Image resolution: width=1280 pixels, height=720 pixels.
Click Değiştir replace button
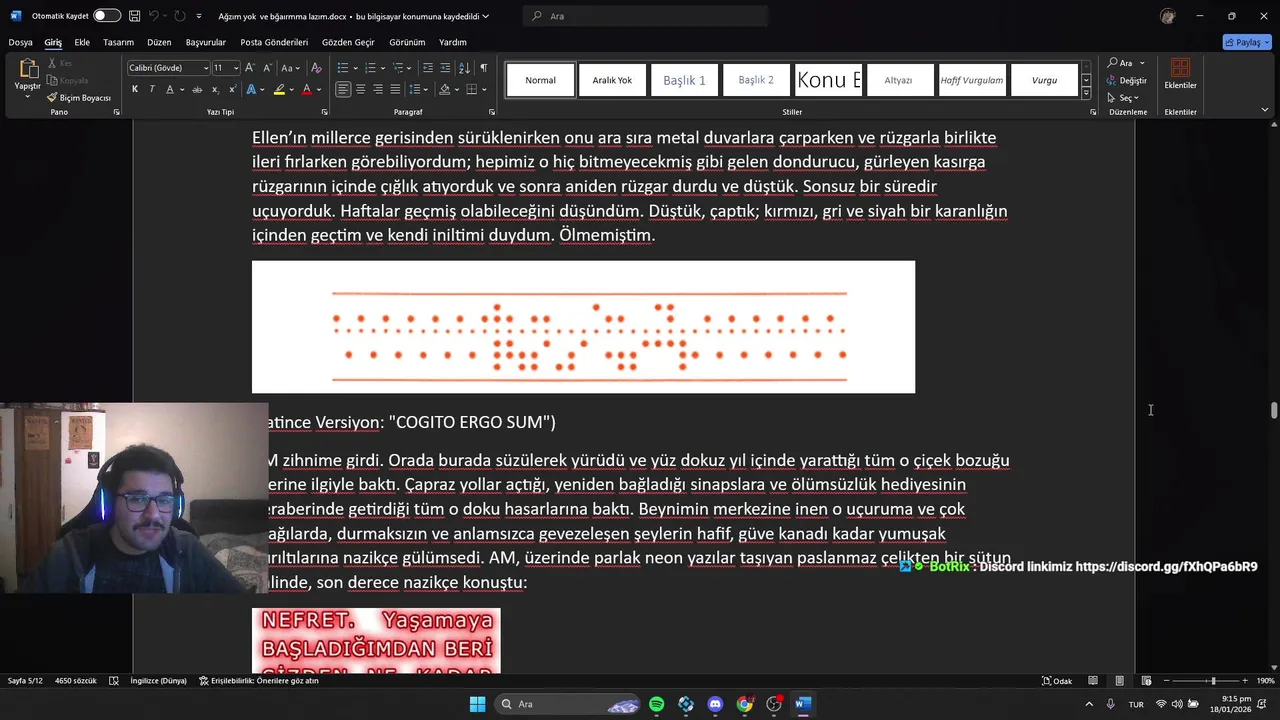pos(1127,80)
